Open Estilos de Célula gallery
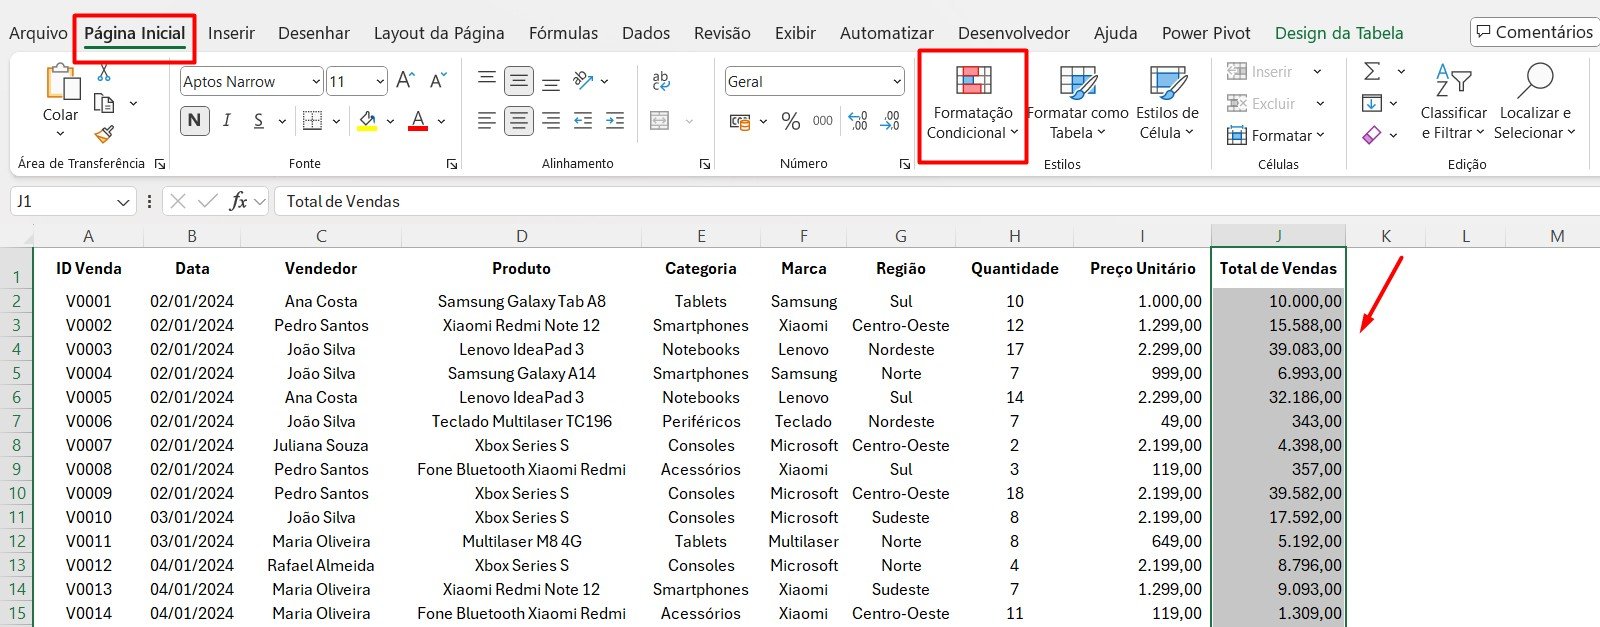Viewport: 1600px width, 627px height. (1167, 104)
